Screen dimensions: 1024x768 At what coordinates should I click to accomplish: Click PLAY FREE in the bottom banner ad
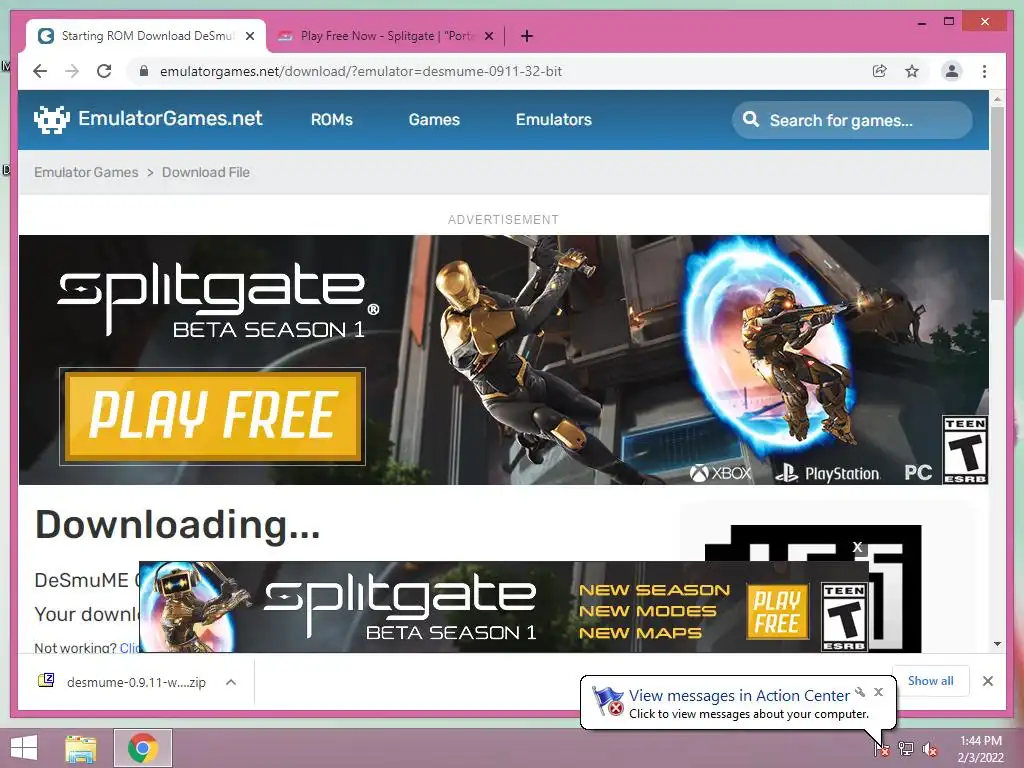click(777, 612)
